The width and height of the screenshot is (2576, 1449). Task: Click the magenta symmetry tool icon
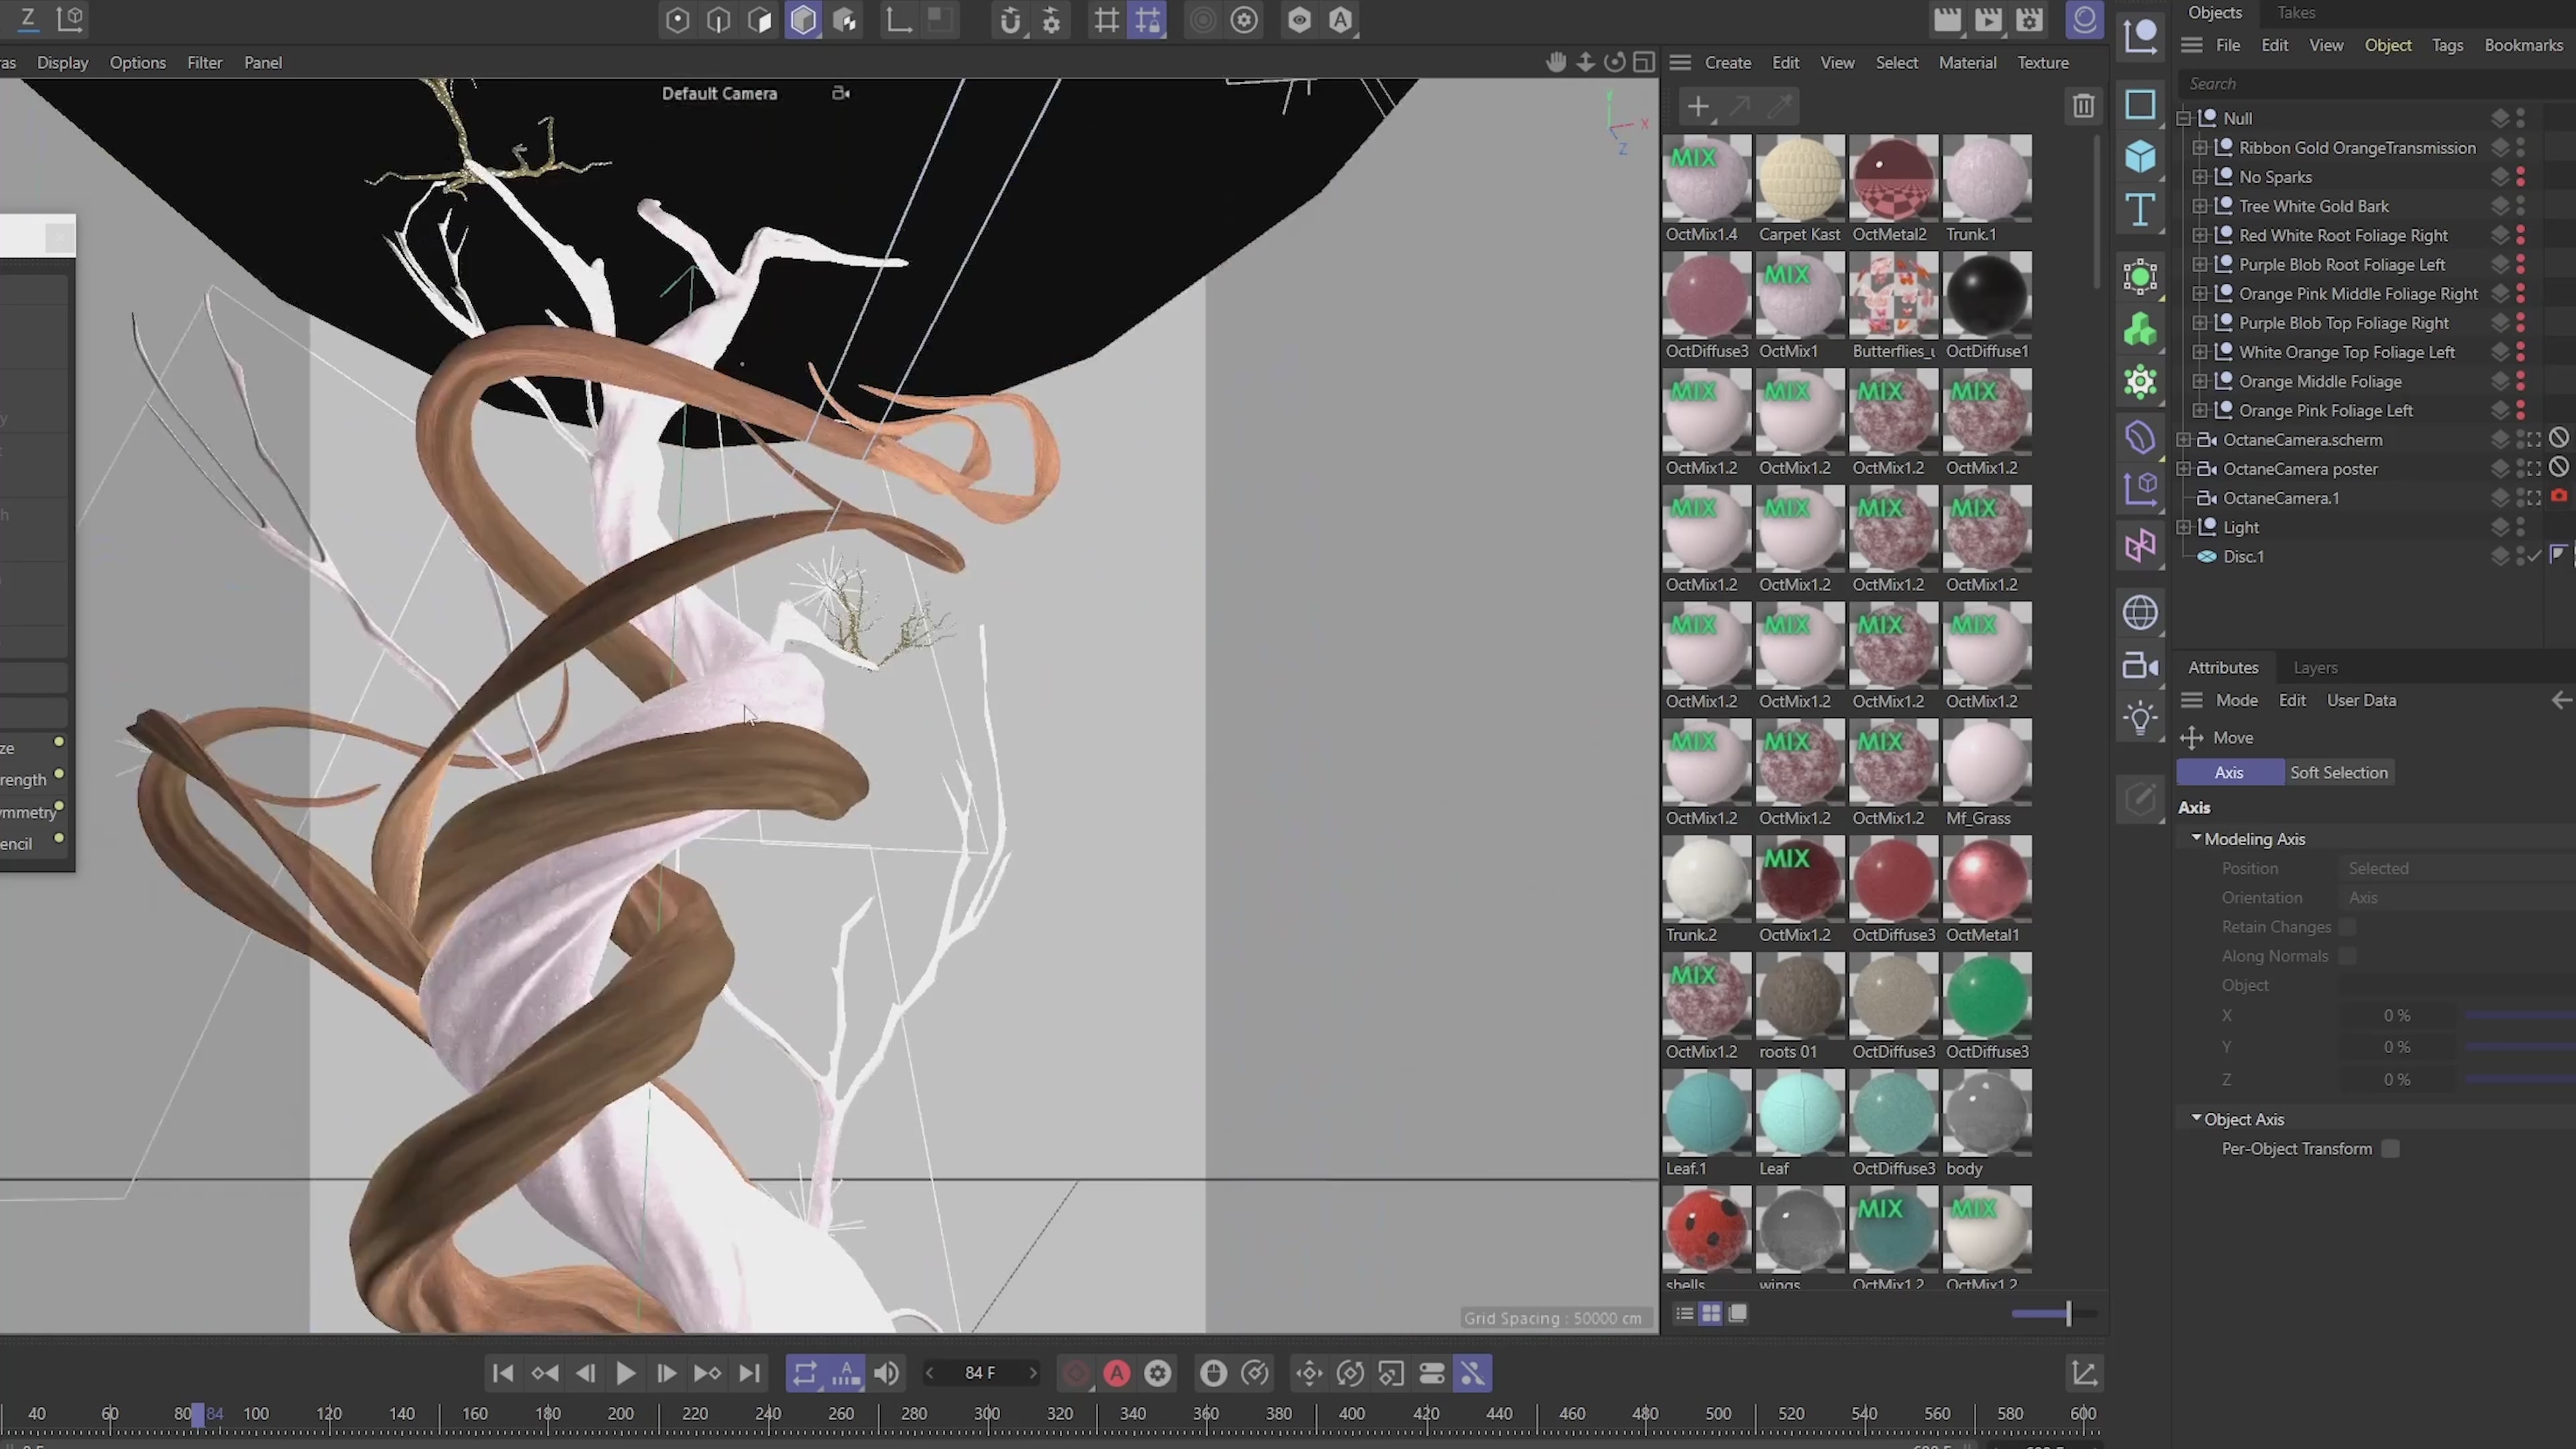2140,546
